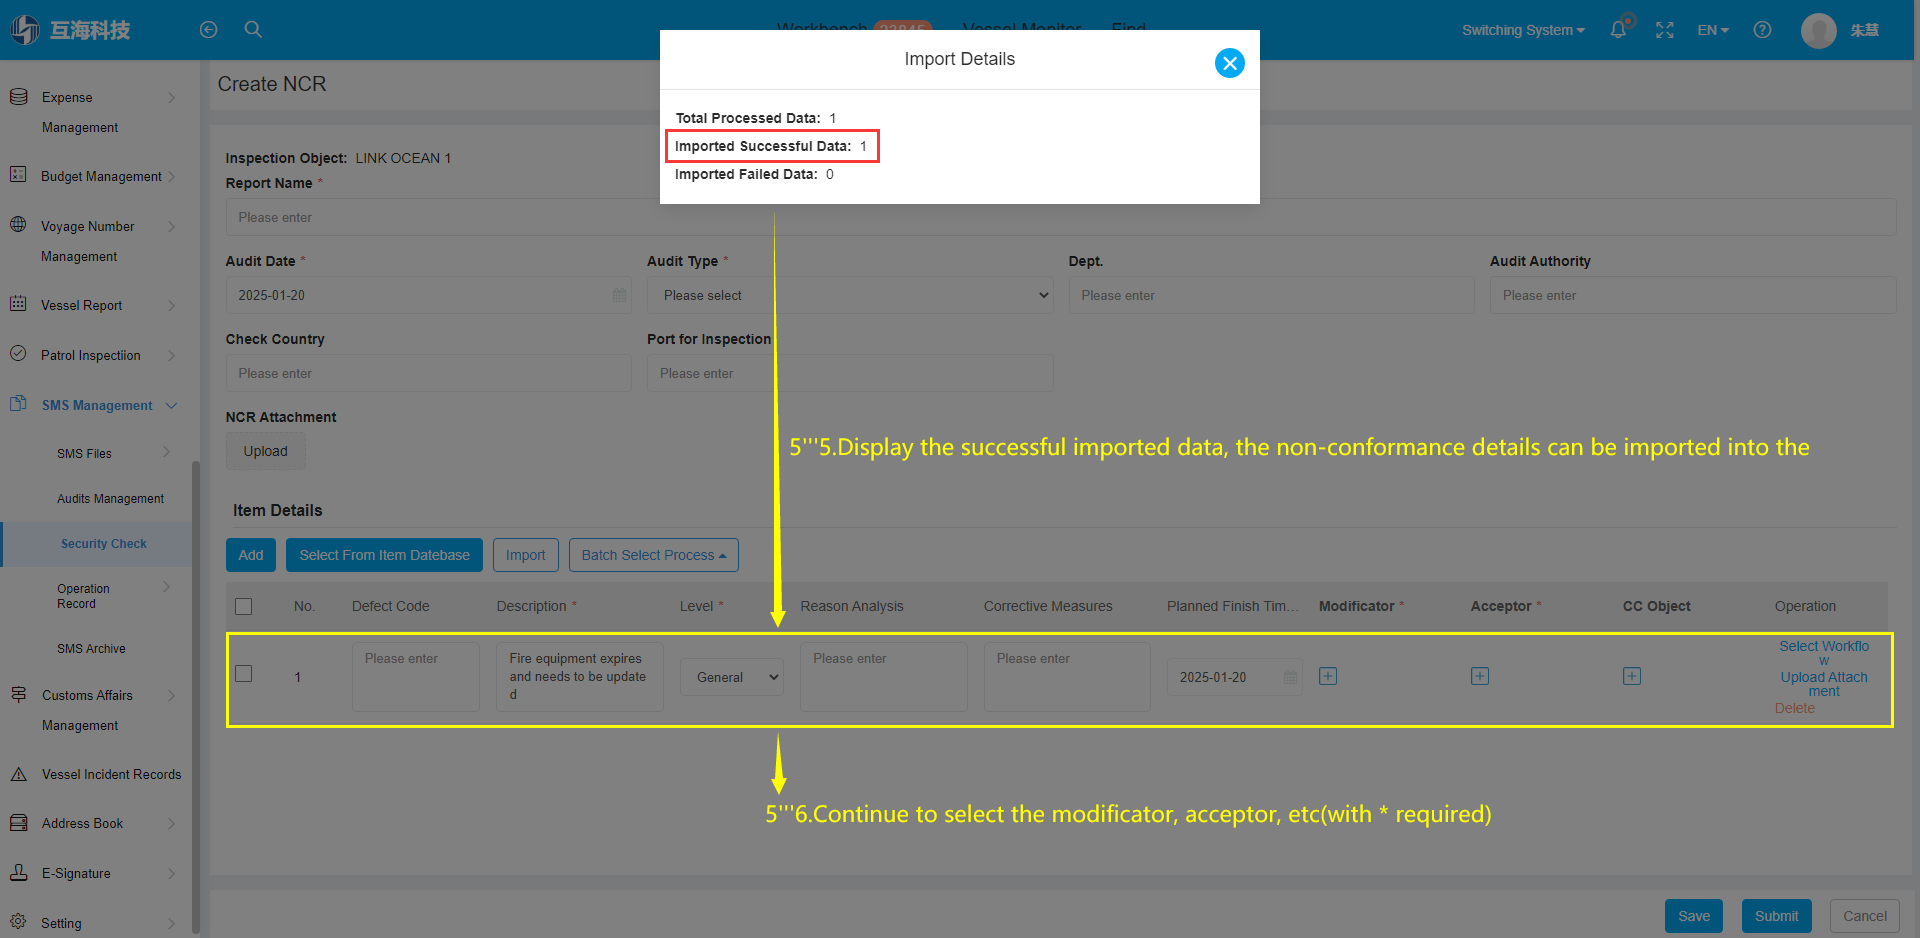This screenshot has width=1920, height=938.
Task: Click the Patrol Inspection check icon
Action: pos(18,354)
